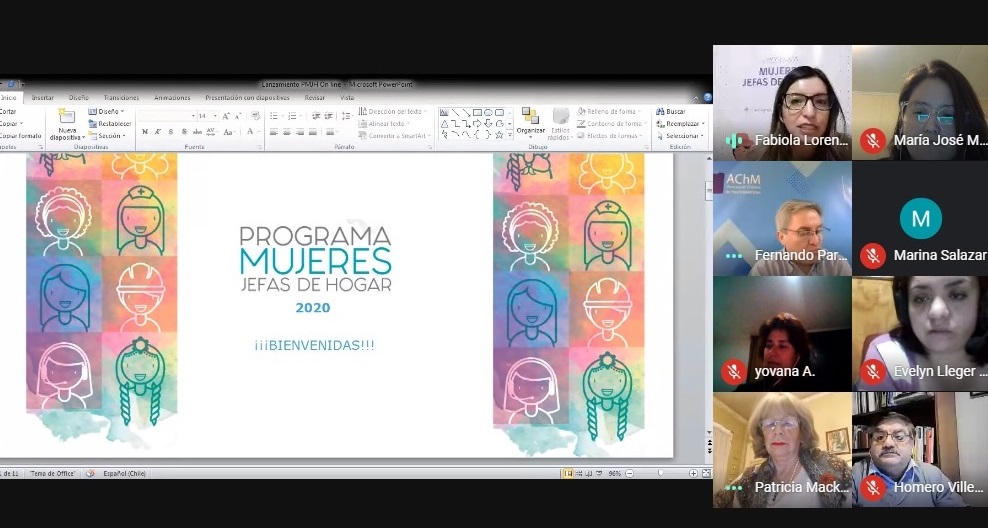Select the rectangle shape in shapes gallery
Image resolution: width=988 pixels, height=528 pixels.
(x=477, y=112)
